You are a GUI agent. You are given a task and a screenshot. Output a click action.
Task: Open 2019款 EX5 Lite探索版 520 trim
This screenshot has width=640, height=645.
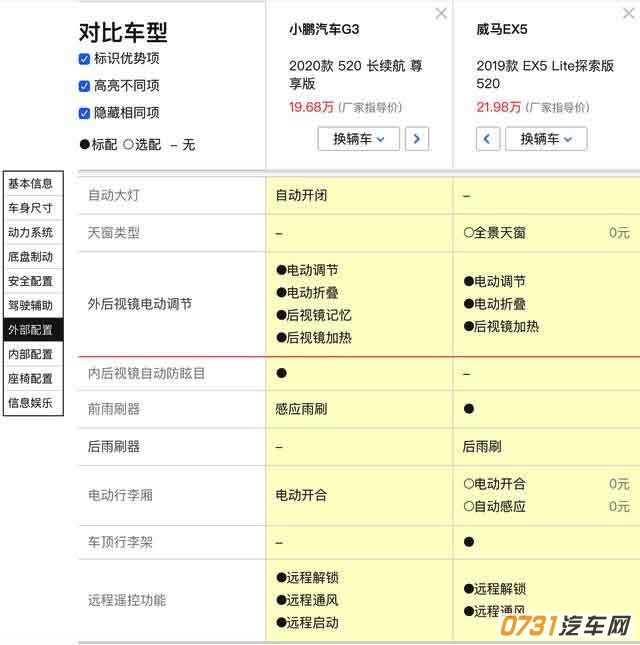coord(545,74)
